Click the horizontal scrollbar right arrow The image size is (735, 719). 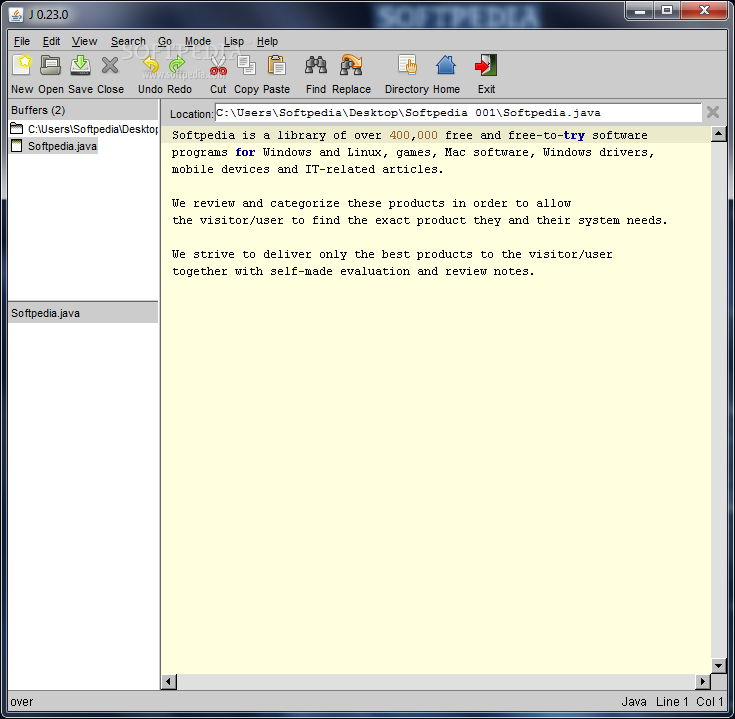pyautogui.click(x=703, y=681)
